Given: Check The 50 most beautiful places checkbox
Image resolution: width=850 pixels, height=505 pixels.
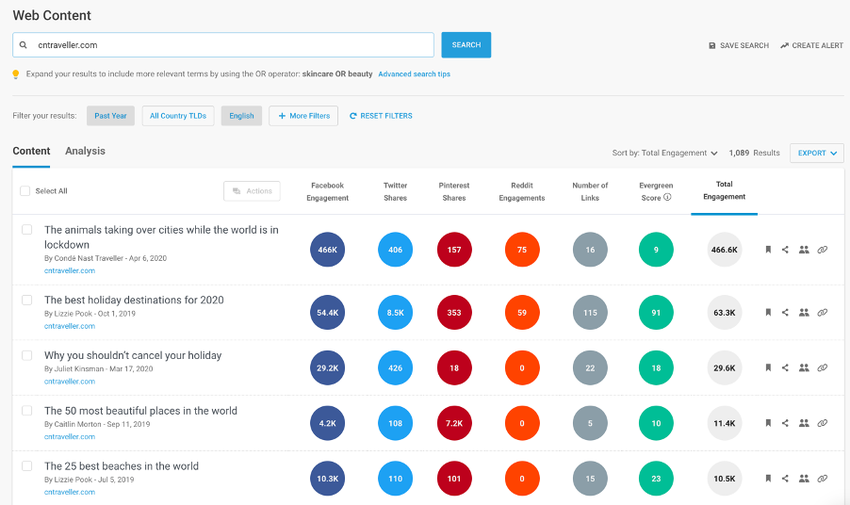Looking at the screenshot, I should 27,411.
